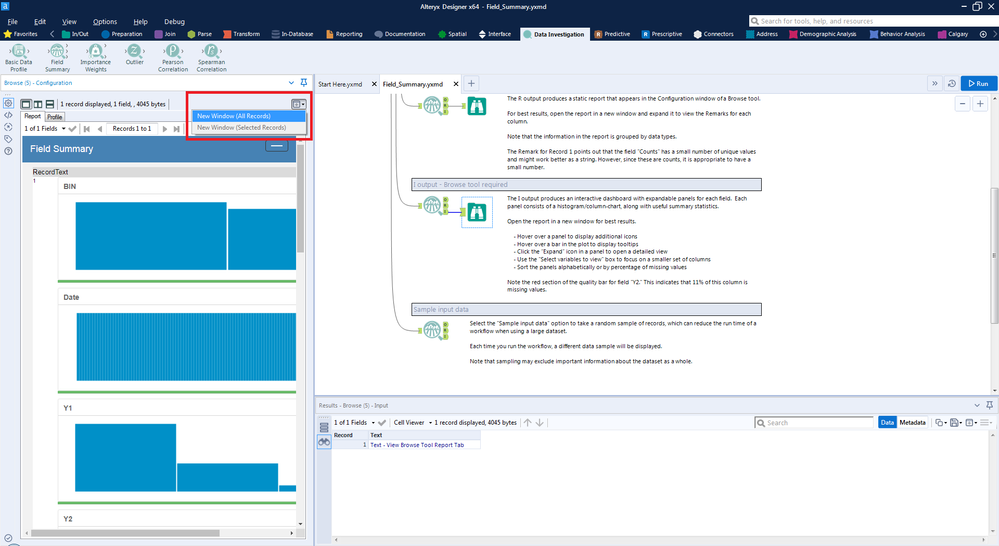
Task: Choose New Window (All Records)
Action: pyautogui.click(x=248, y=116)
